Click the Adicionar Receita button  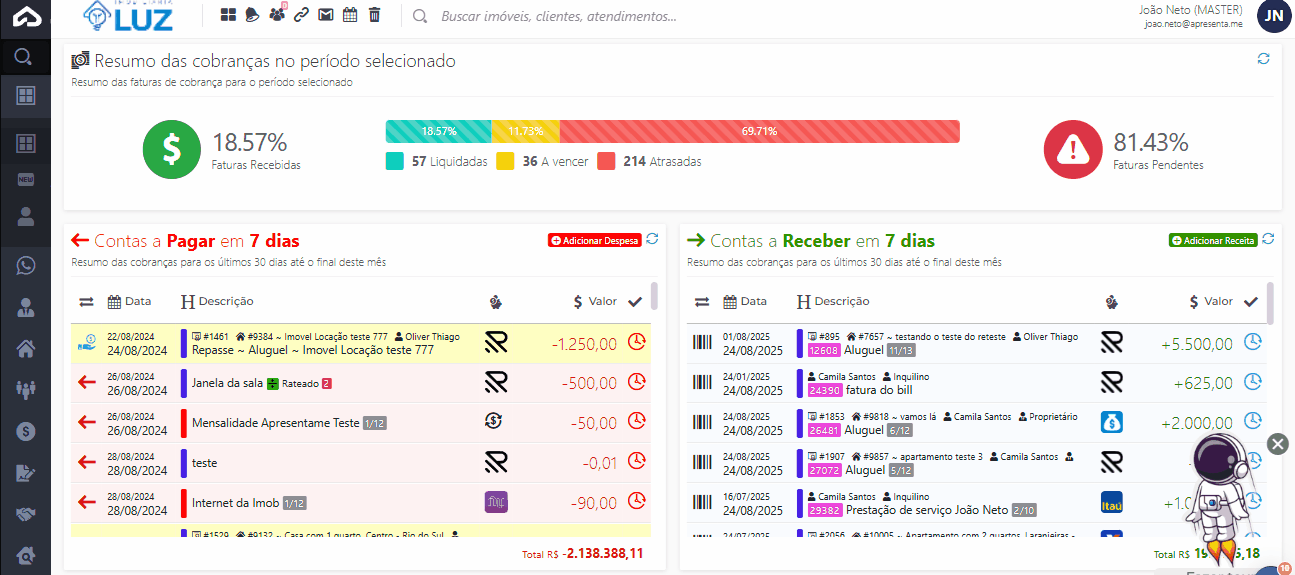click(x=1213, y=241)
